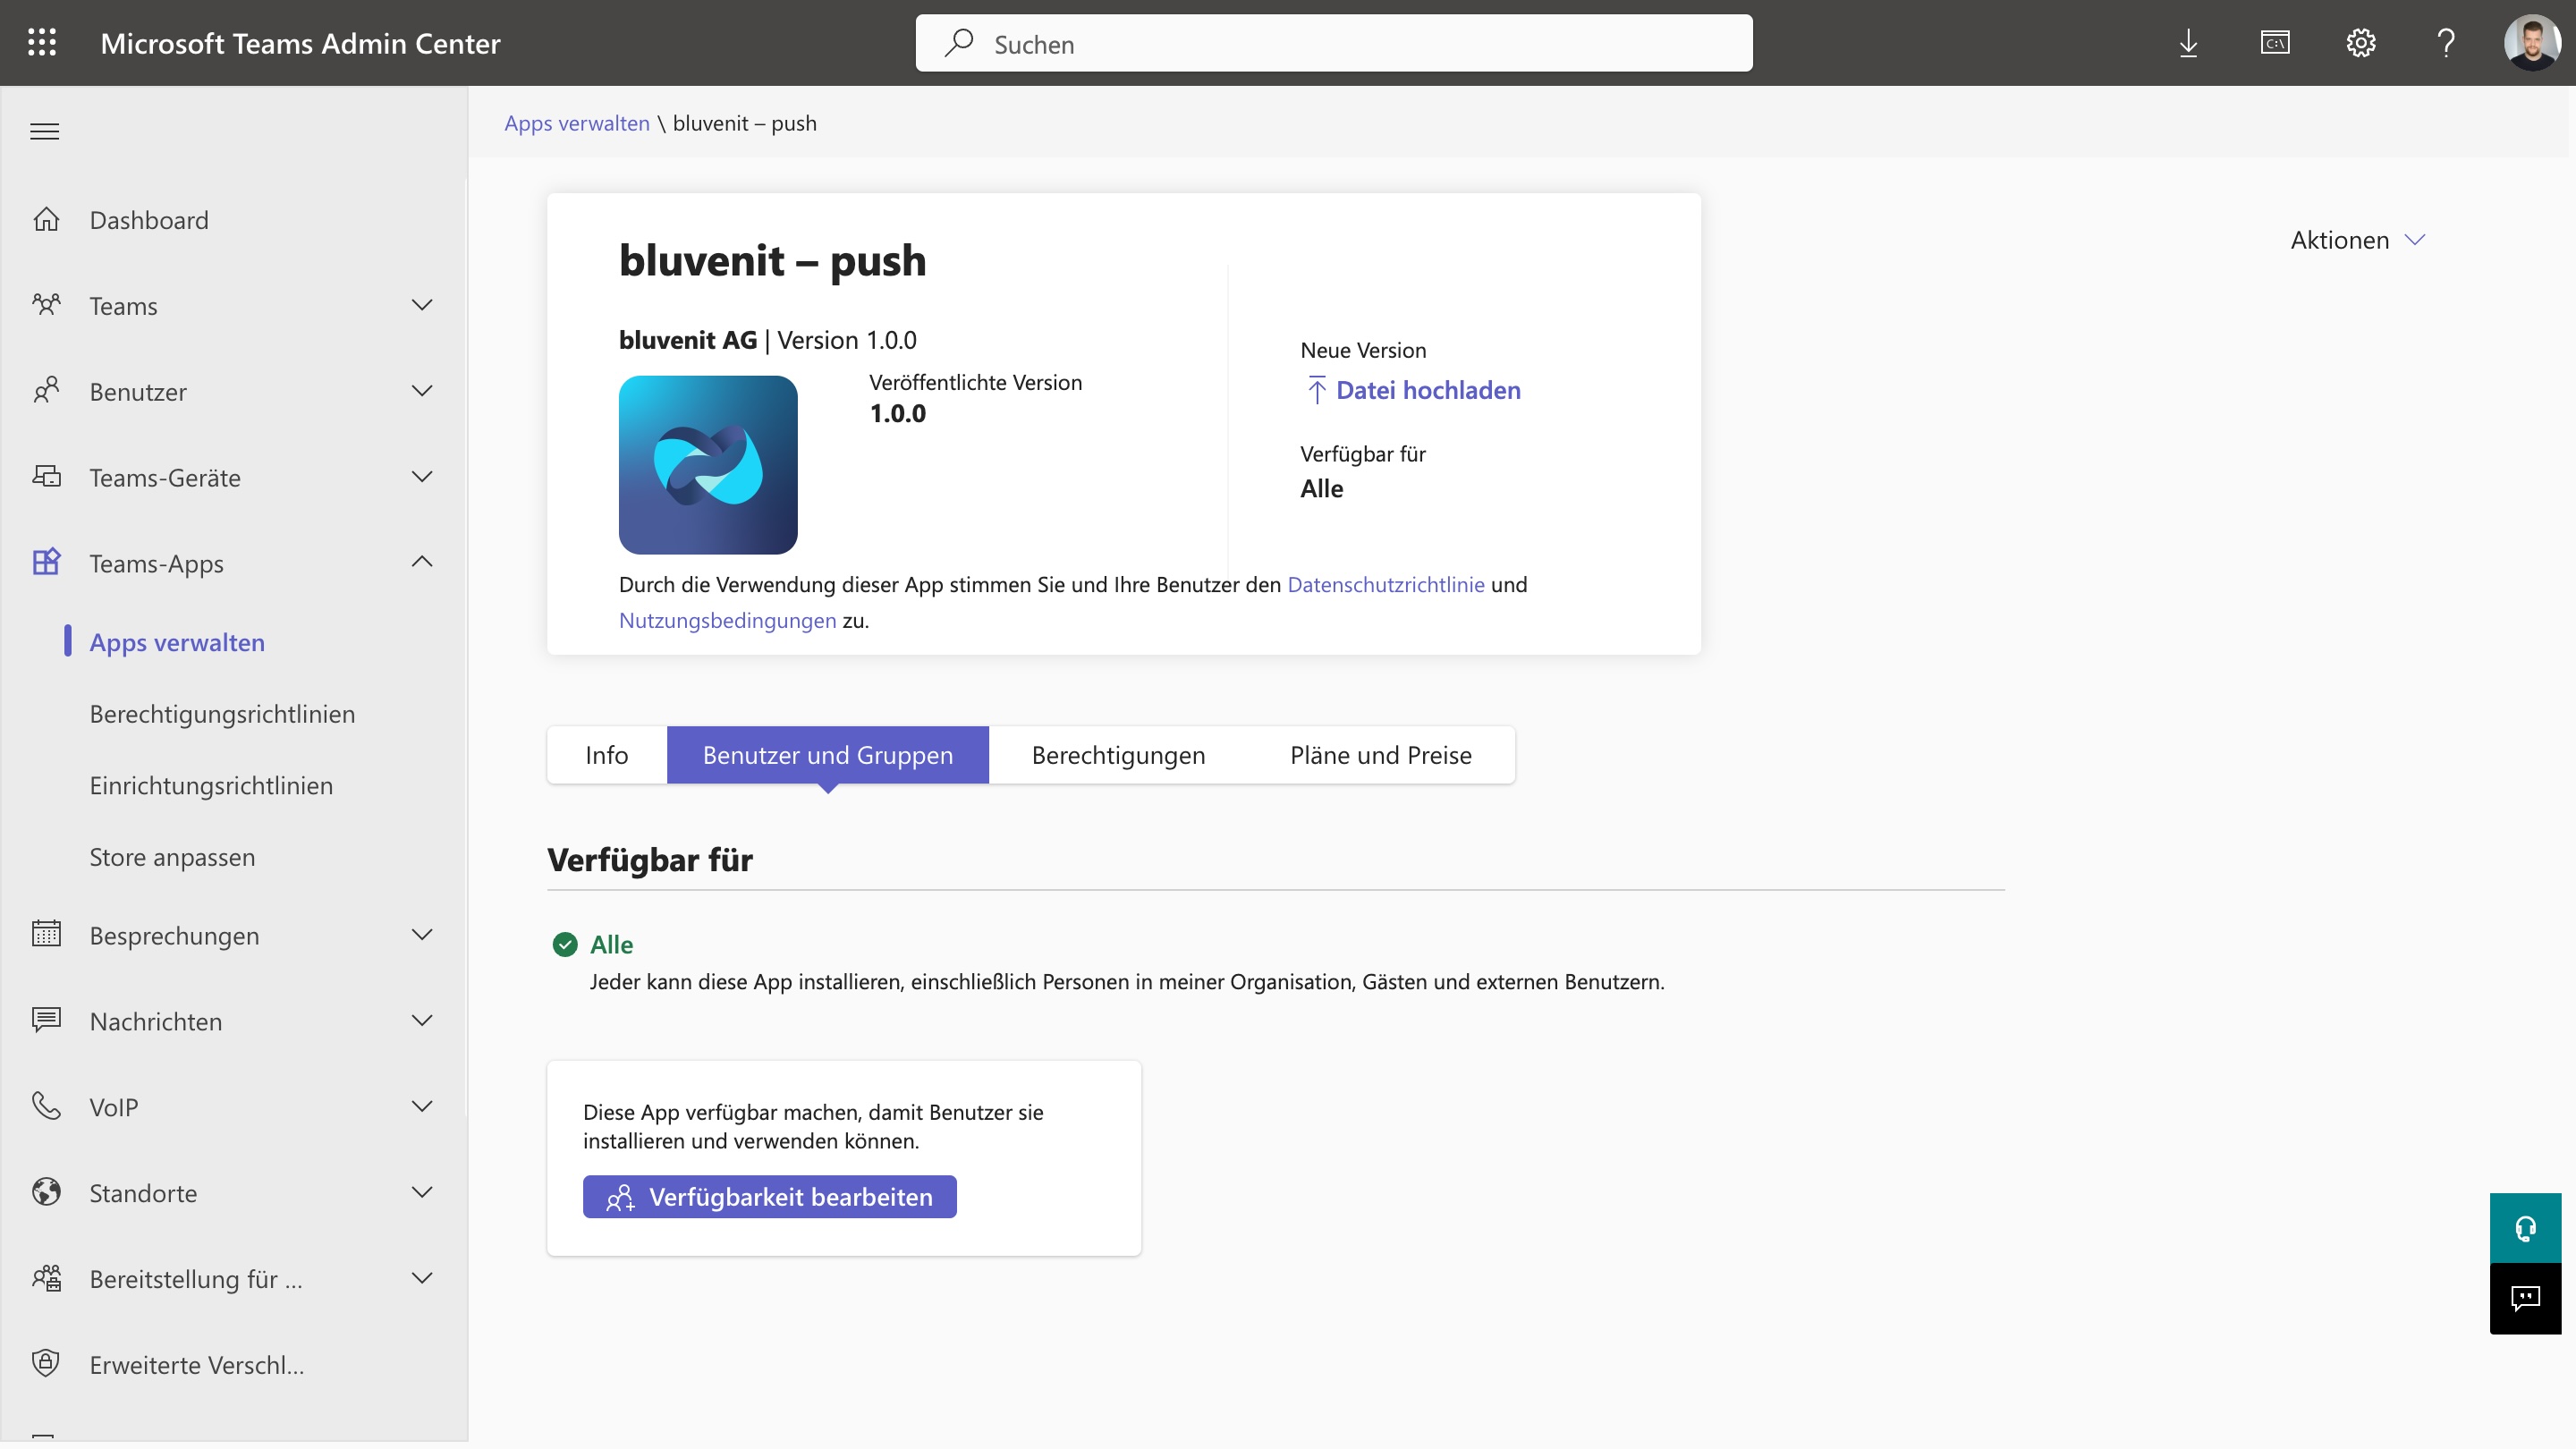Expand the Standorte chevron
This screenshot has height=1449, width=2576.
pyautogui.click(x=422, y=1192)
